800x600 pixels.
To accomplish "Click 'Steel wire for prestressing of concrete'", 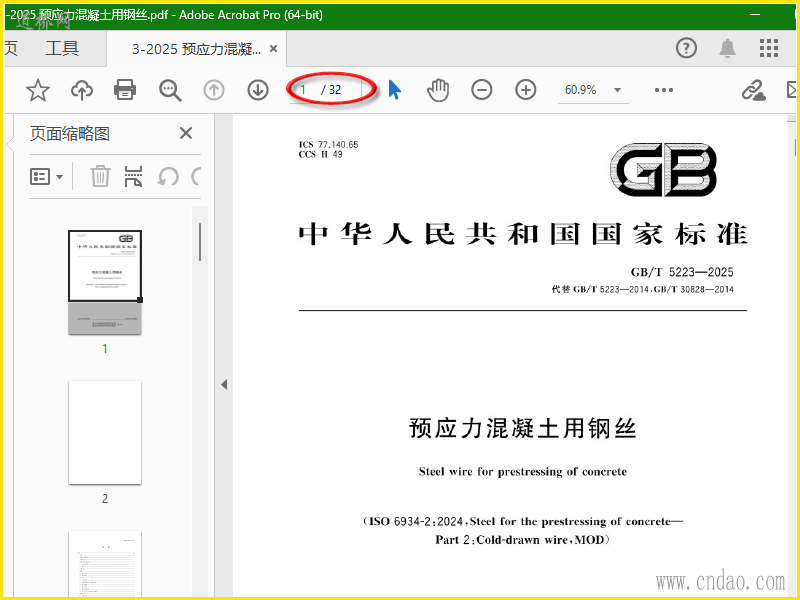I will [523, 472].
